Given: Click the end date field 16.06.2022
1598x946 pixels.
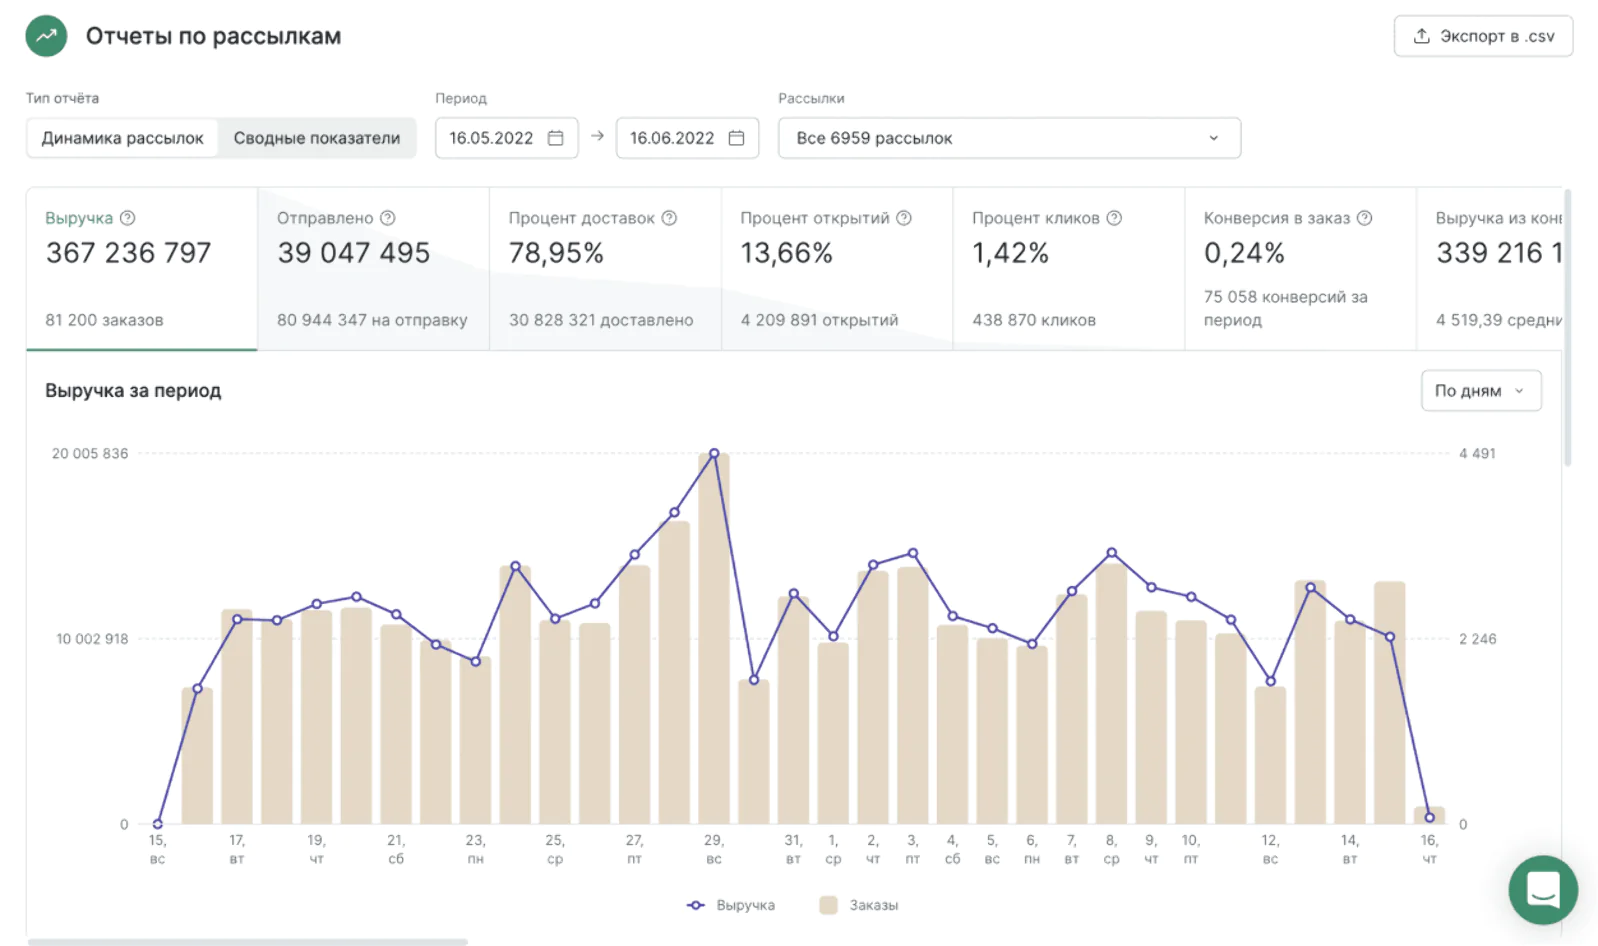Looking at the screenshot, I should click(x=687, y=138).
